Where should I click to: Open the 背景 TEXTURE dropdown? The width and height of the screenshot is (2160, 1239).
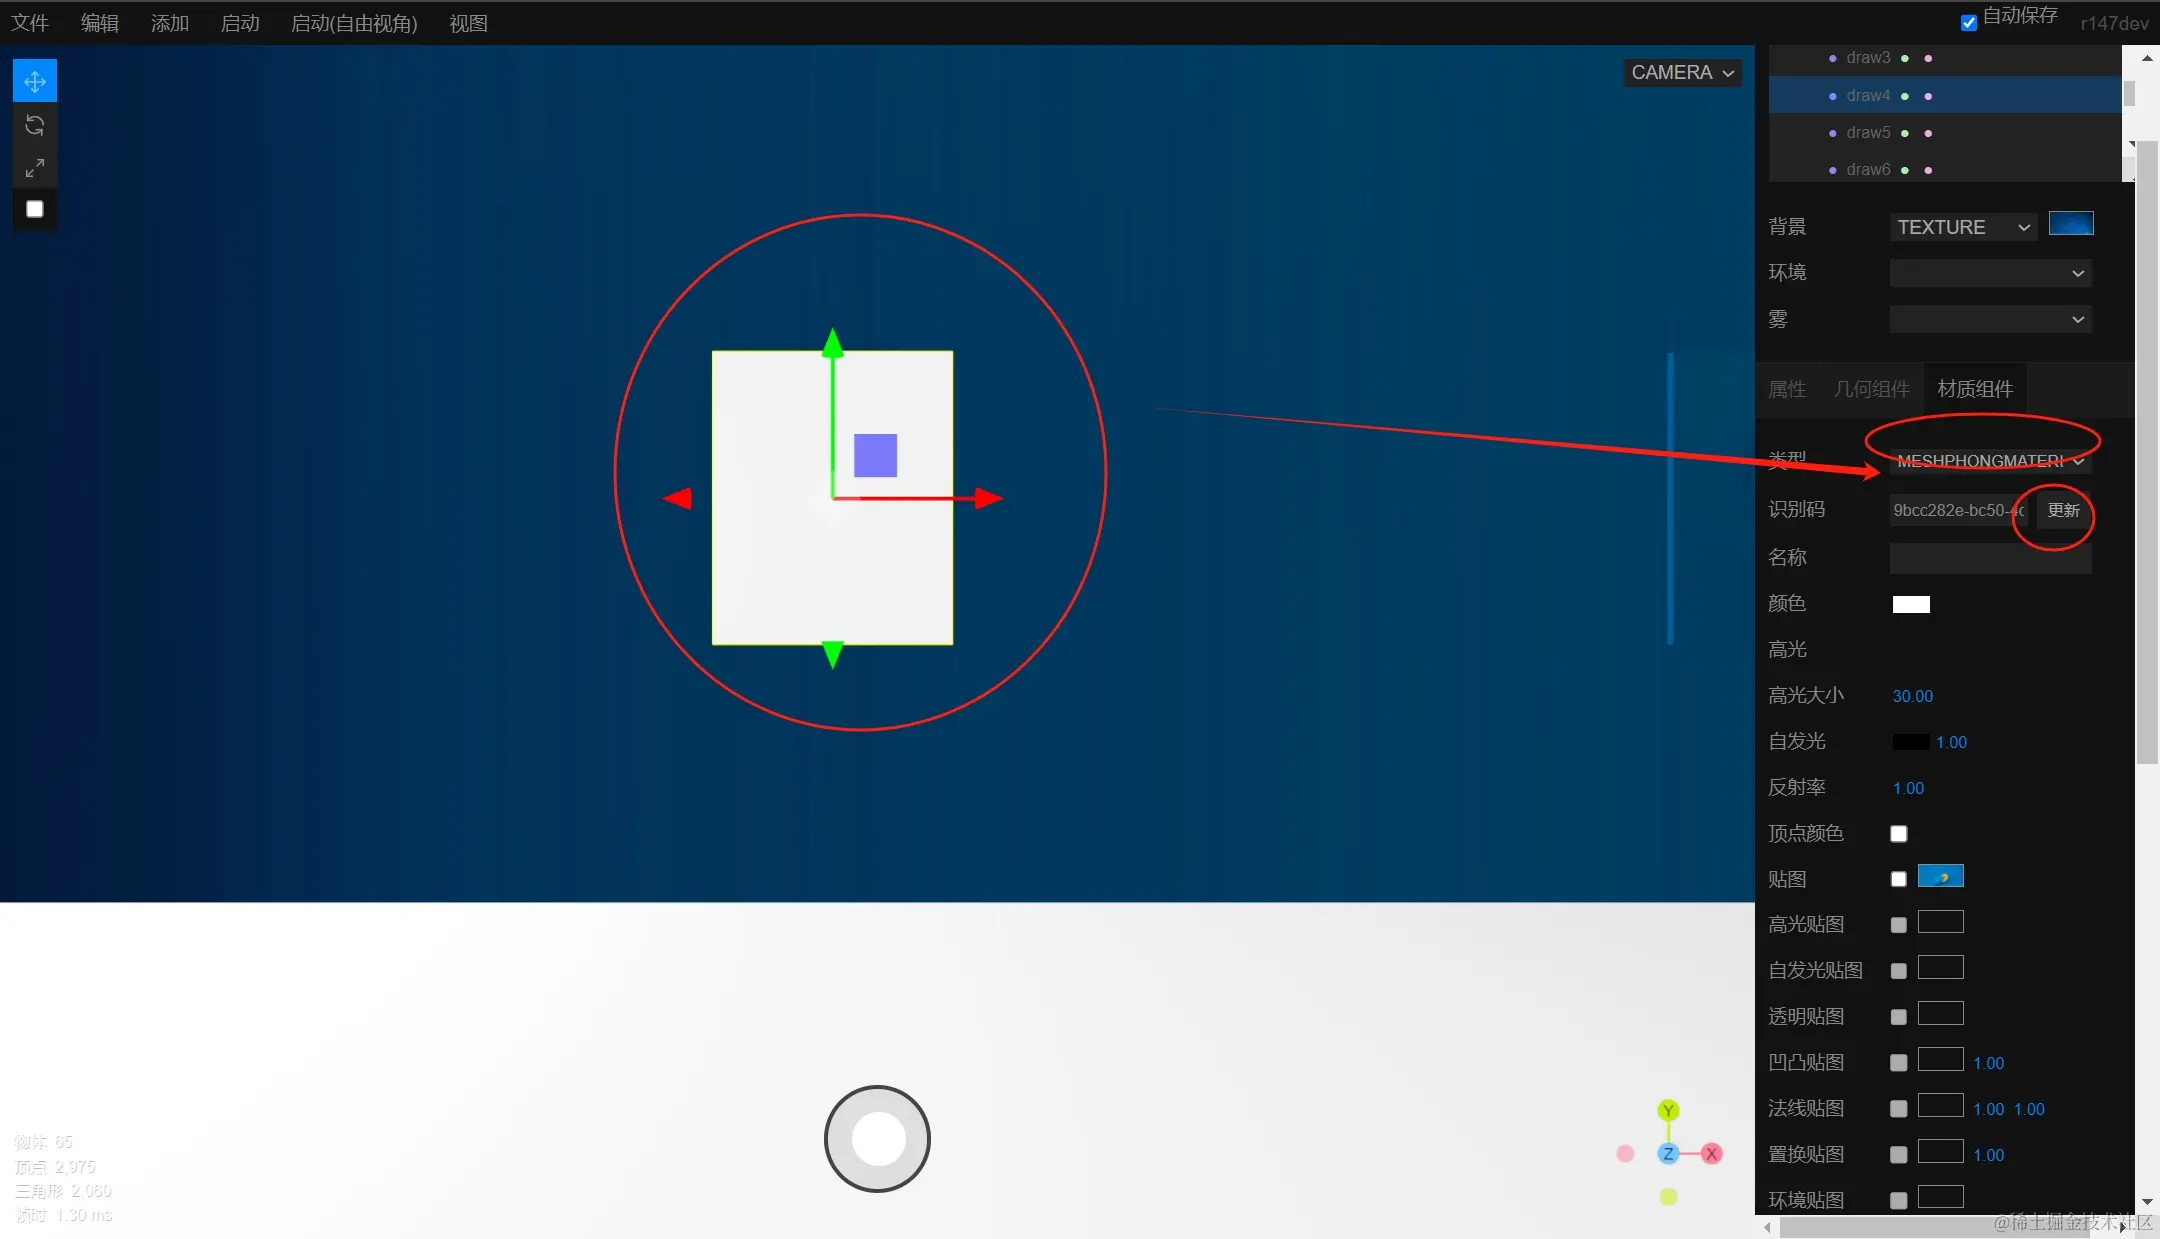[1962, 227]
